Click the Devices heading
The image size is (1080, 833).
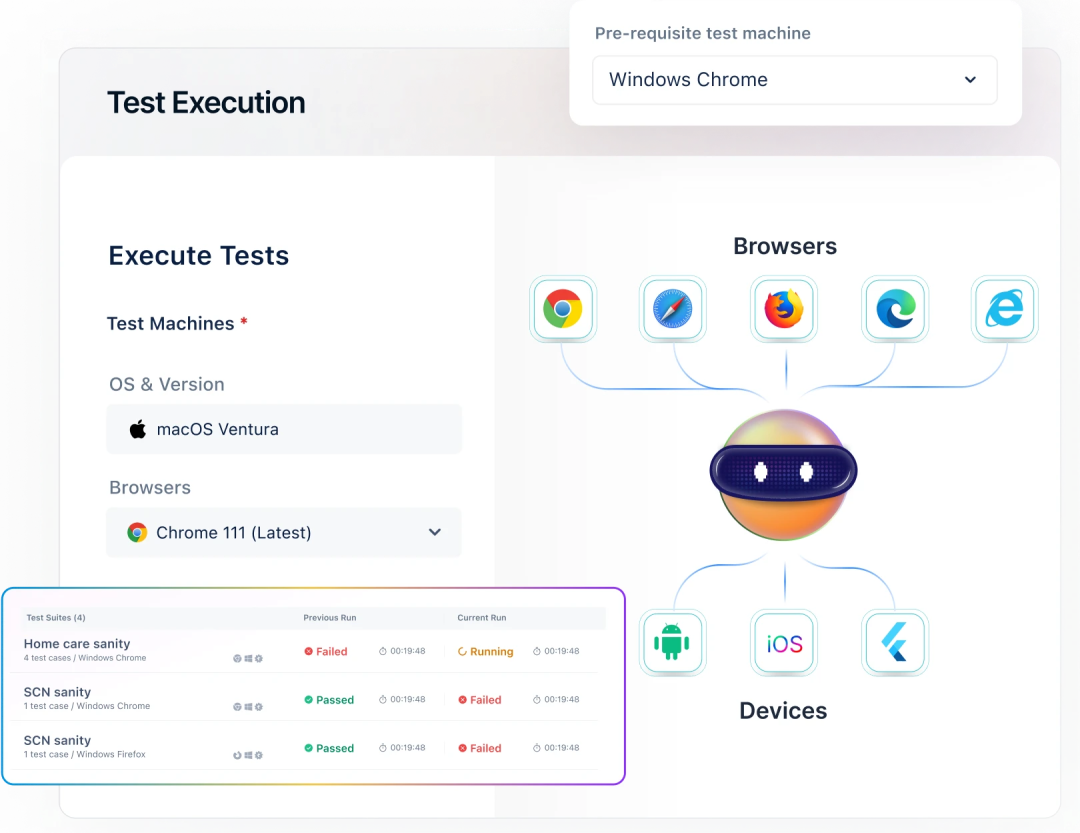coord(783,710)
